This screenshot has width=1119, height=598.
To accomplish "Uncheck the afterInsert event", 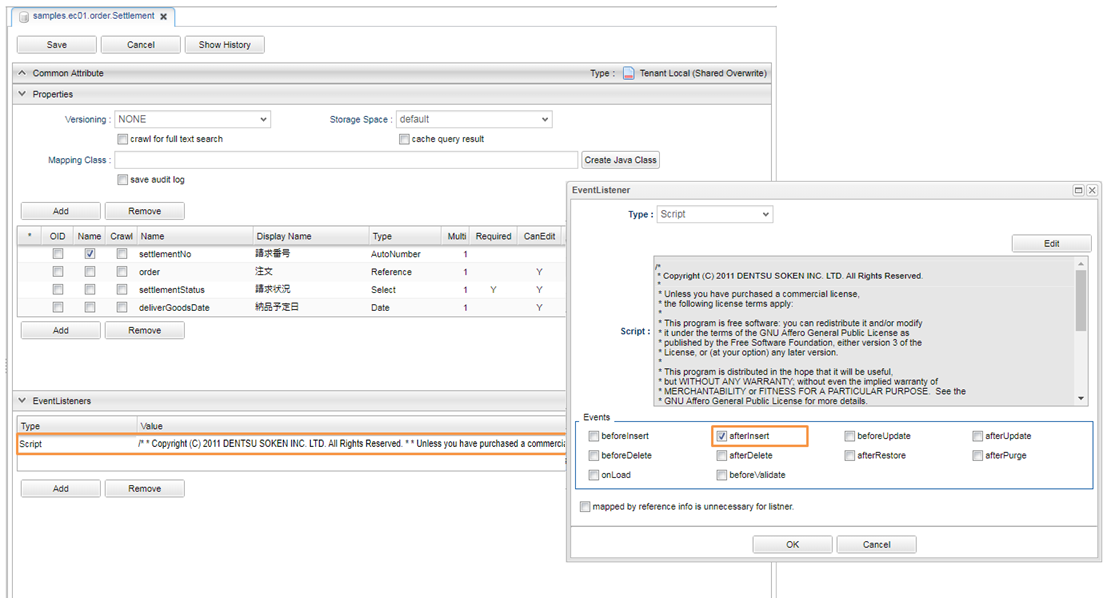I will pos(721,436).
